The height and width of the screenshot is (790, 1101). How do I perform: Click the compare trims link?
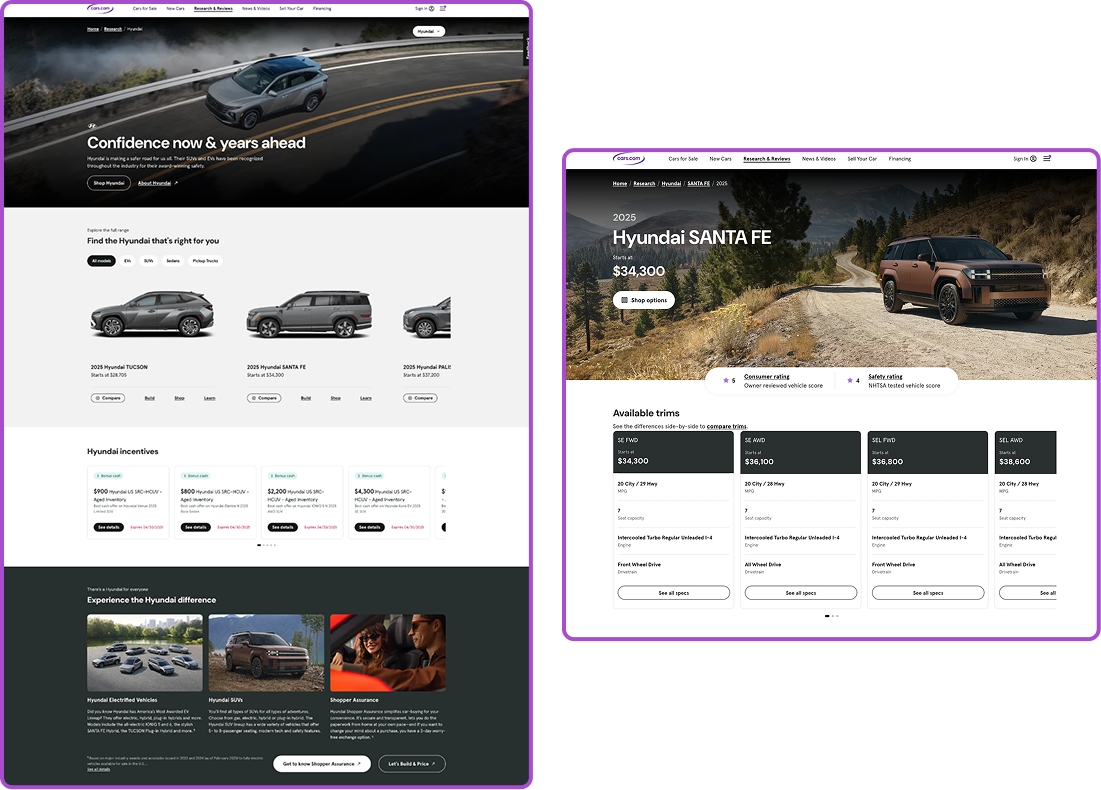point(727,426)
